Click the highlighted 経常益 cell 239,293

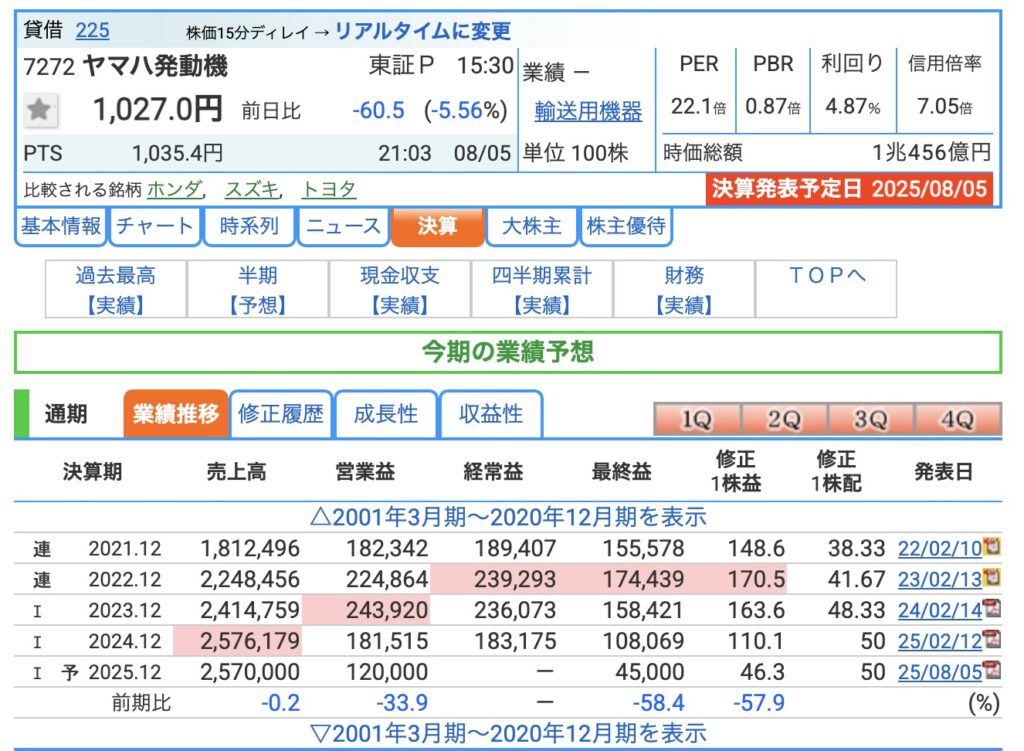(x=494, y=579)
